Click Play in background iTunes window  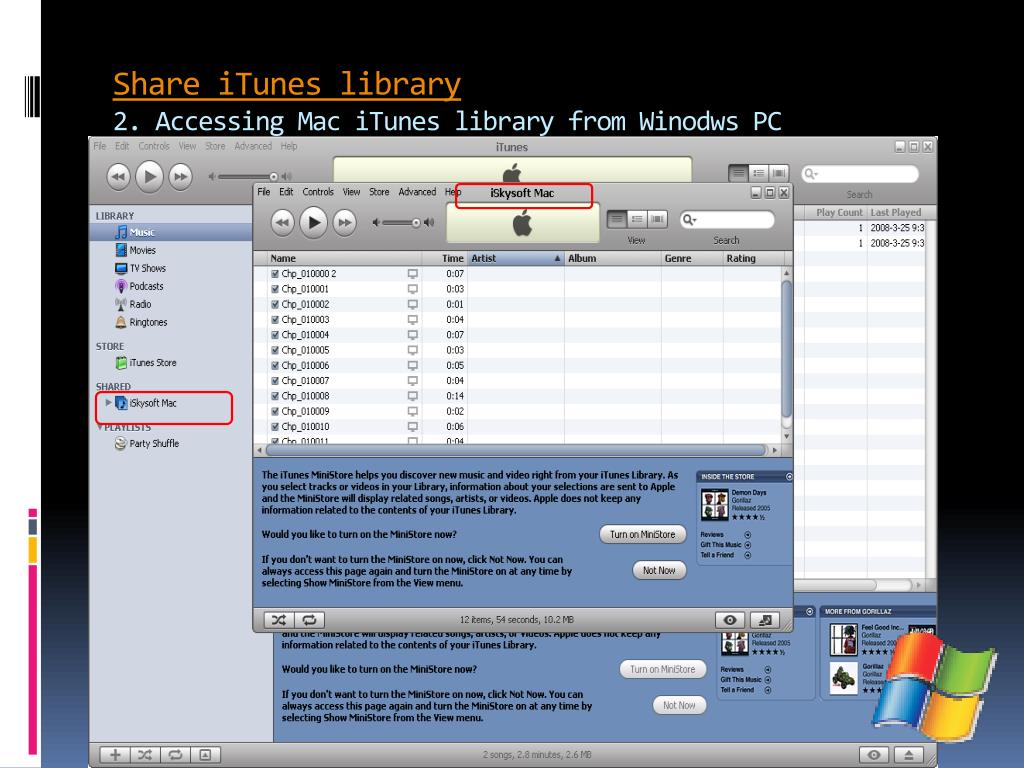(150, 176)
